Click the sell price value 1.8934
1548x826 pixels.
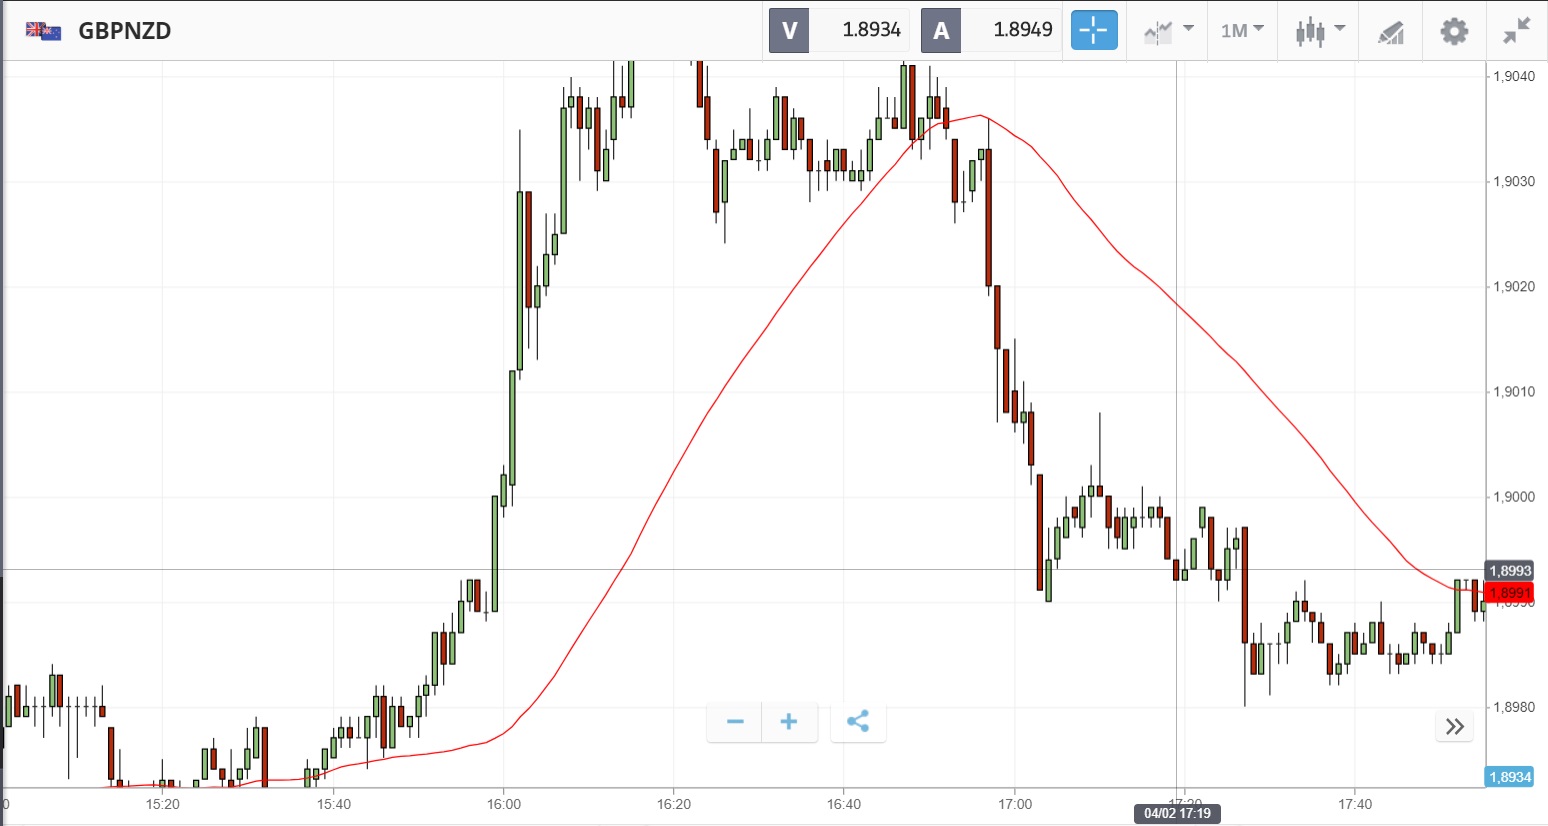pos(871,30)
